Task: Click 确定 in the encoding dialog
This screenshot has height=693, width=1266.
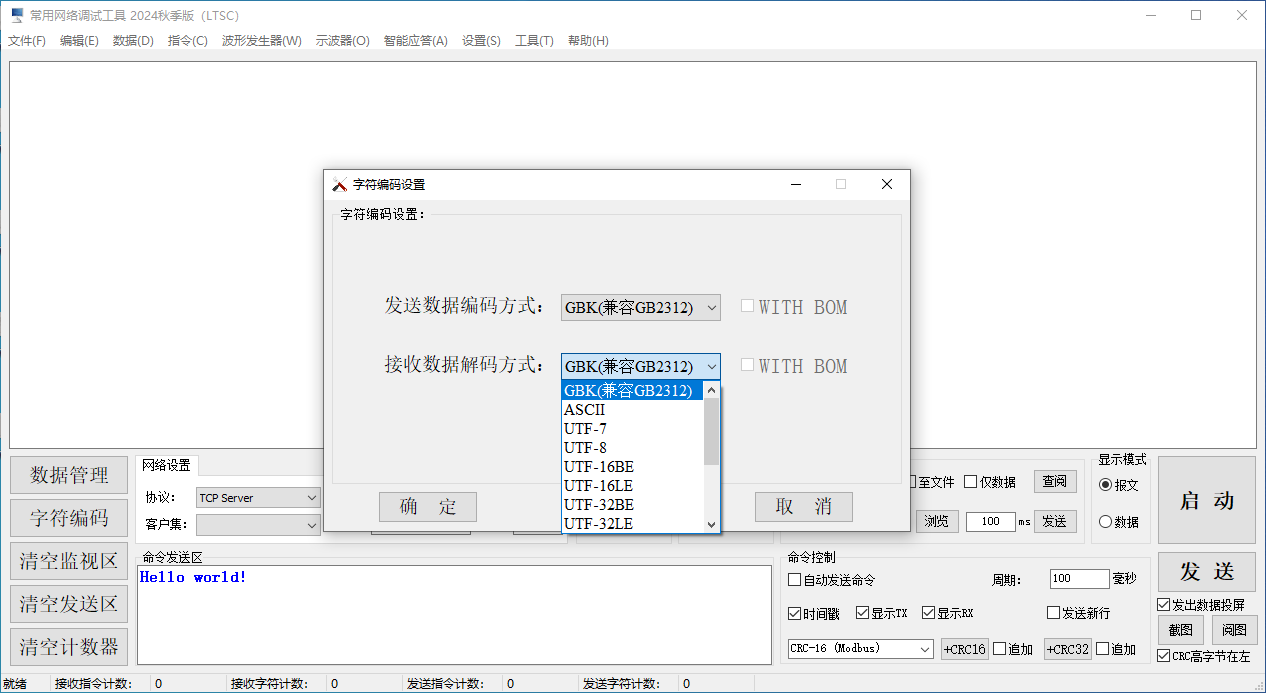Action: coord(428,507)
